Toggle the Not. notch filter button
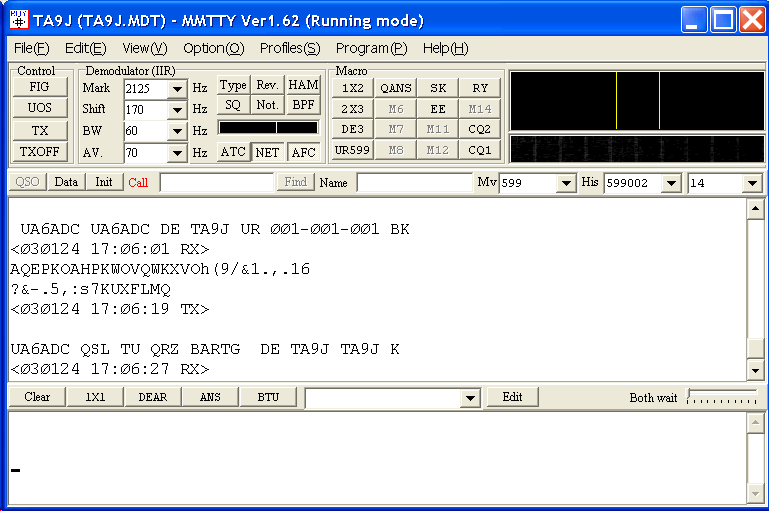769x511 pixels. (267, 105)
